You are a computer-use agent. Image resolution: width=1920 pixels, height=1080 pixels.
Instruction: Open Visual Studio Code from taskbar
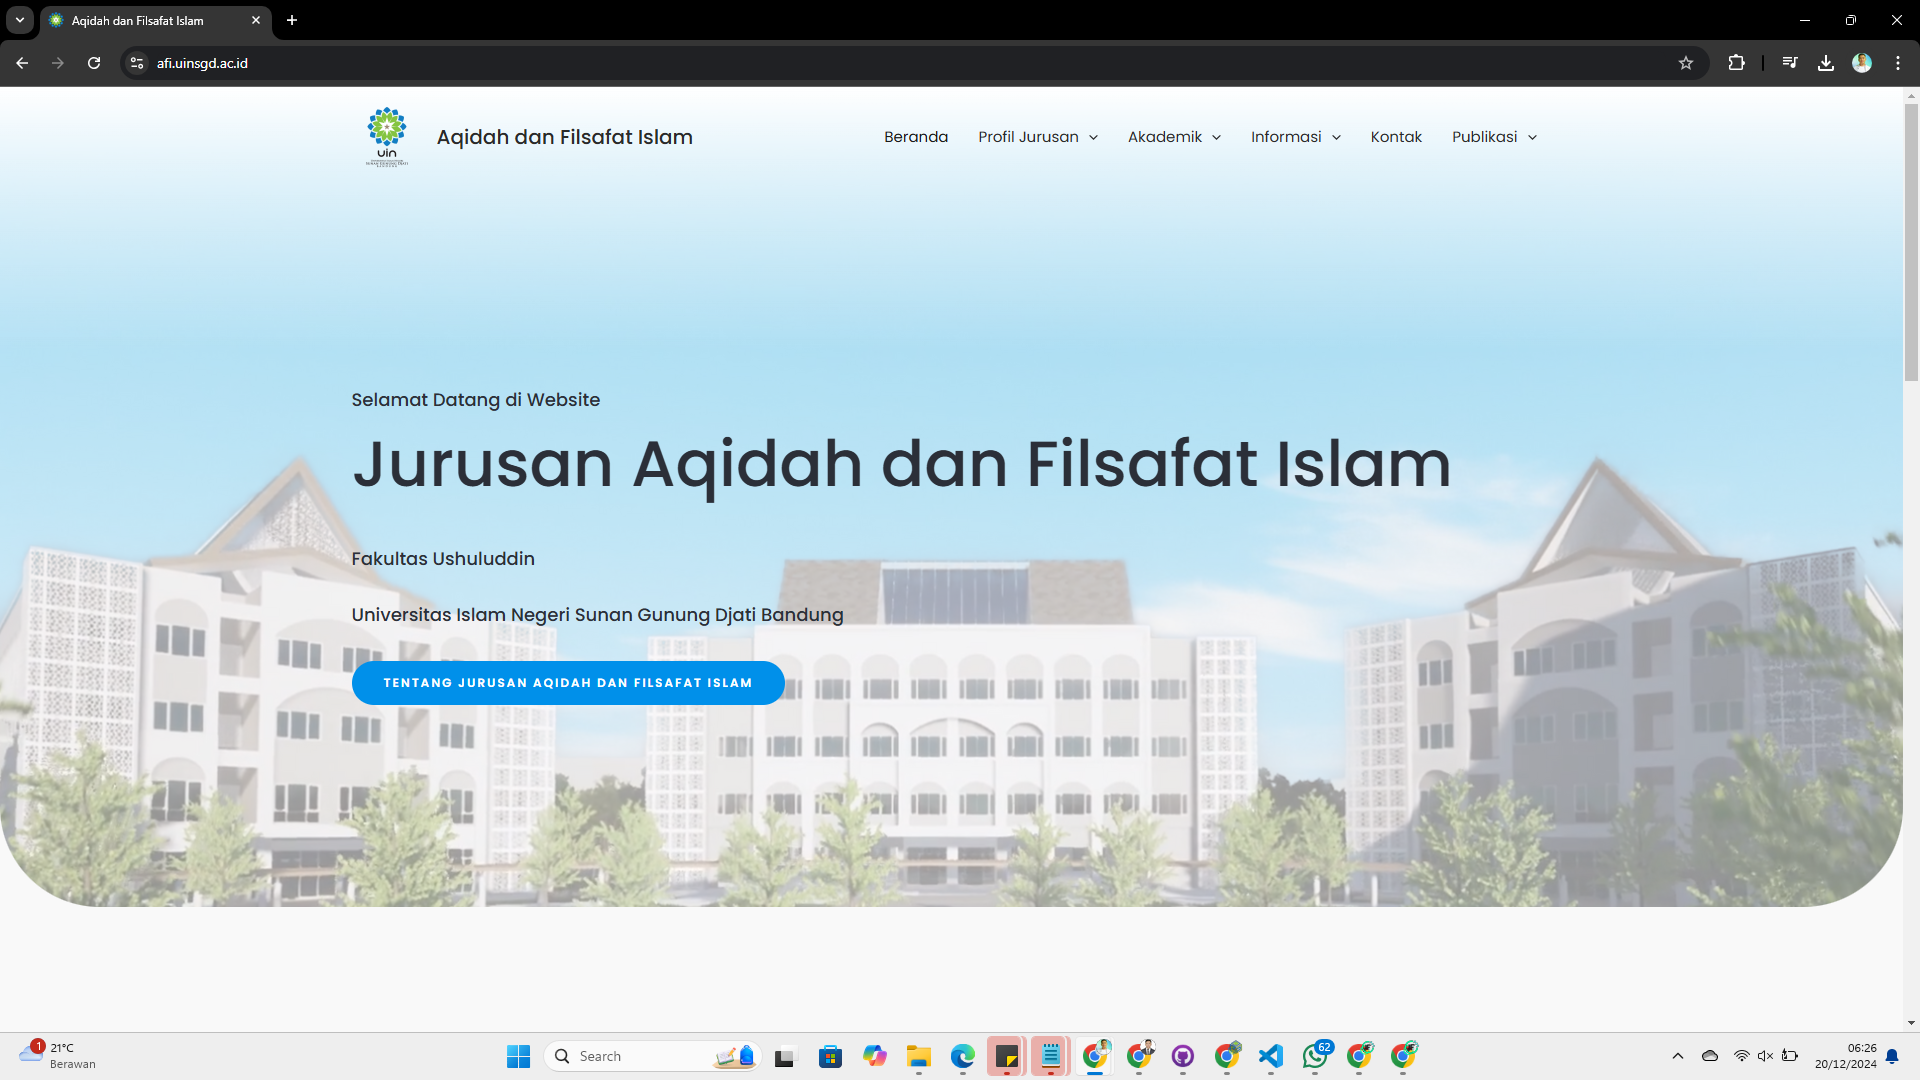[1271, 1056]
